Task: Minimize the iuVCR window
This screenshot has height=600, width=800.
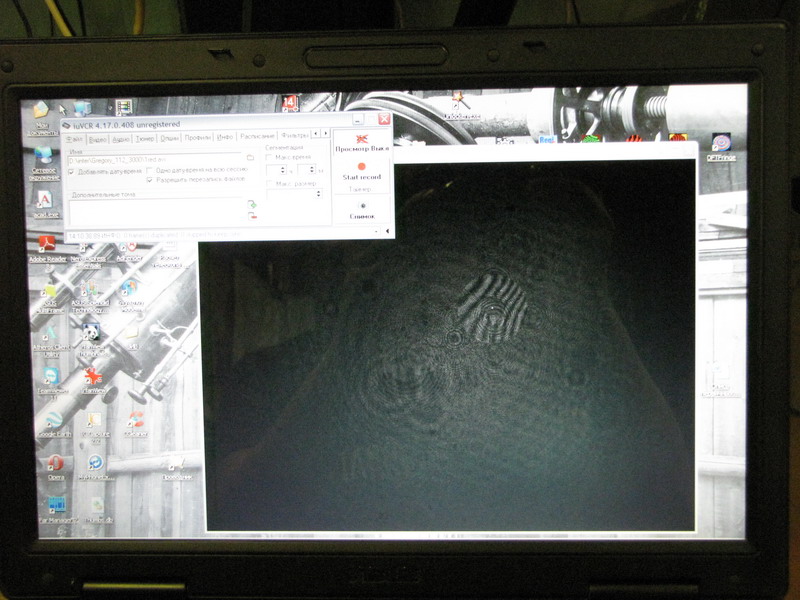Action: tap(358, 119)
